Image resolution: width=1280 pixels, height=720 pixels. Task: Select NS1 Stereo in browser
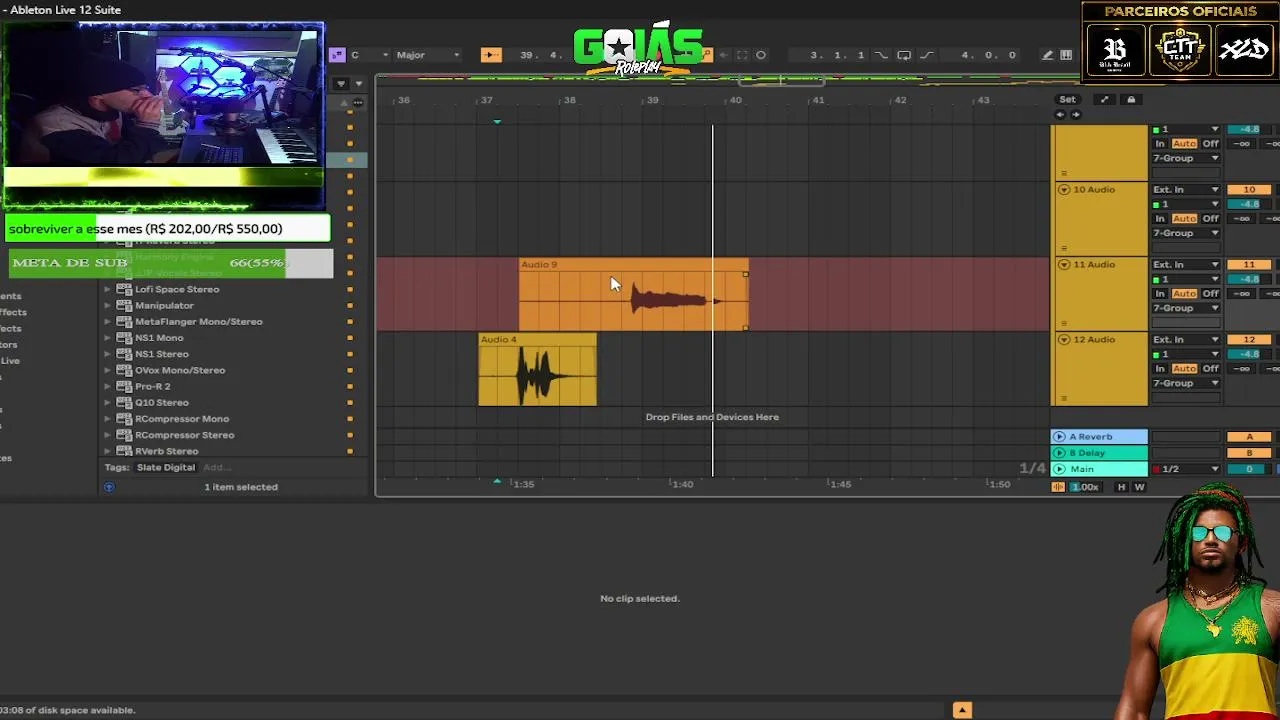(x=161, y=354)
